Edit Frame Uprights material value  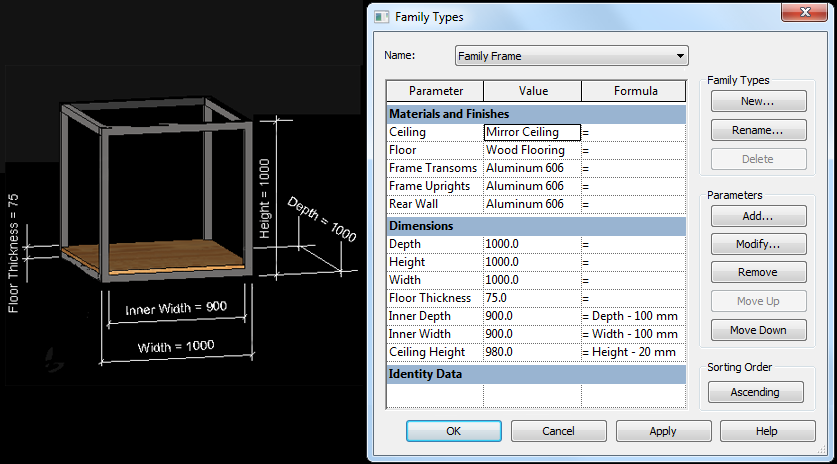532,186
